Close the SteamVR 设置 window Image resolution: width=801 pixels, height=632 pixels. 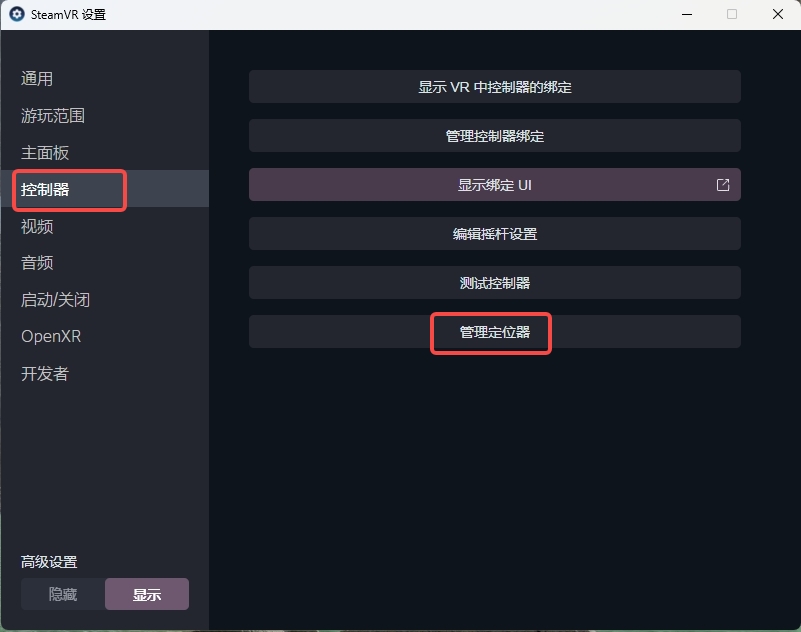point(777,14)
